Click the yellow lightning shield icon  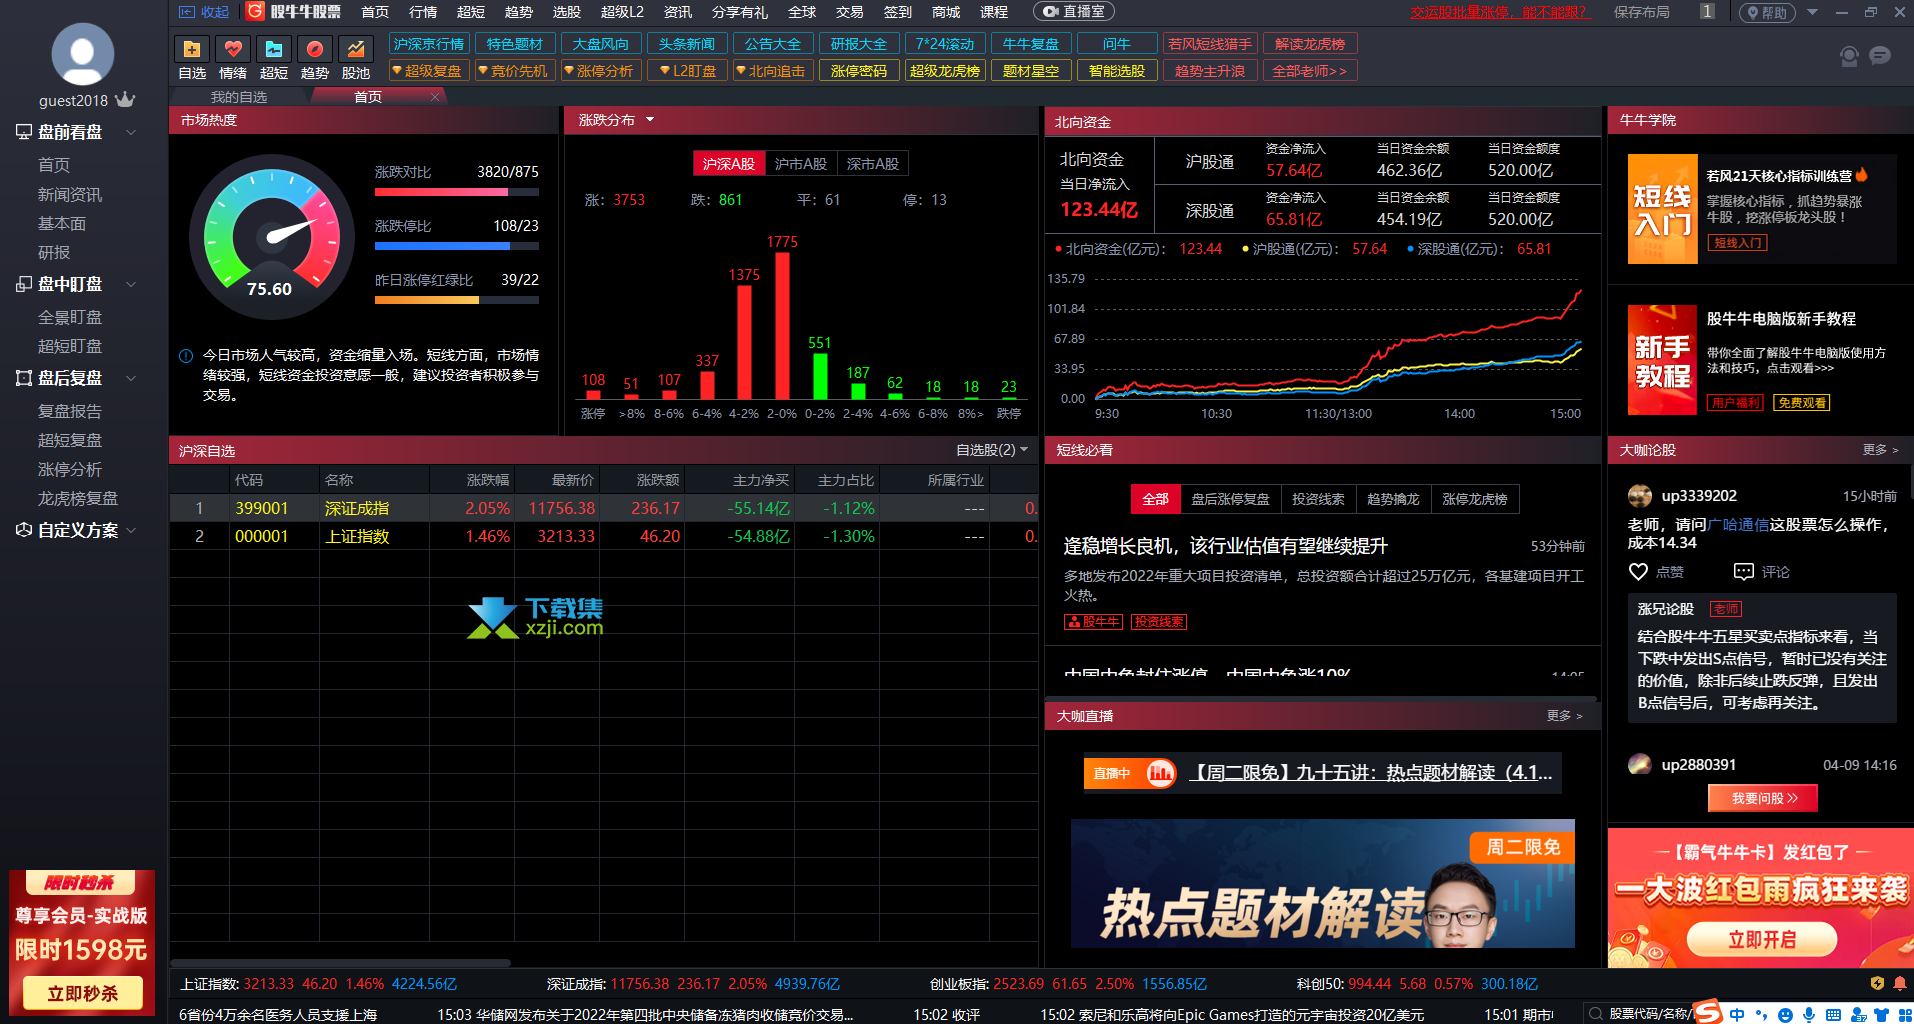(x=1877, y=984)
